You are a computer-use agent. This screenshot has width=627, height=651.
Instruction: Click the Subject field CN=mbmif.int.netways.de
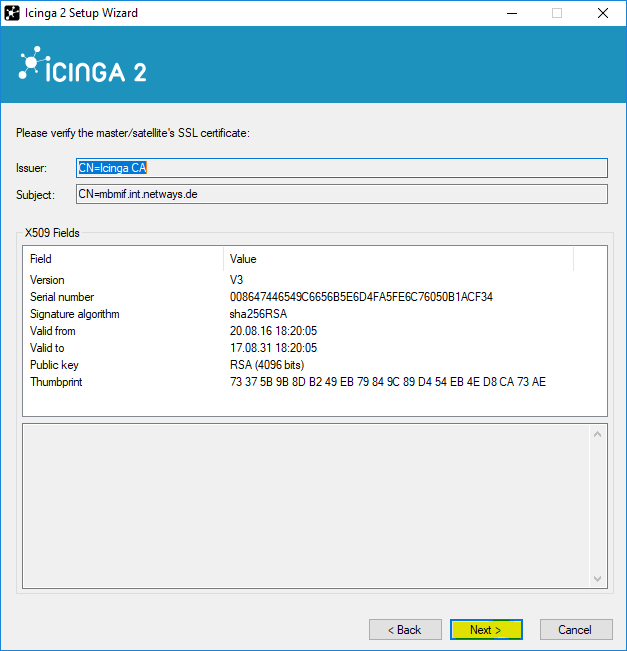[342, 194]
